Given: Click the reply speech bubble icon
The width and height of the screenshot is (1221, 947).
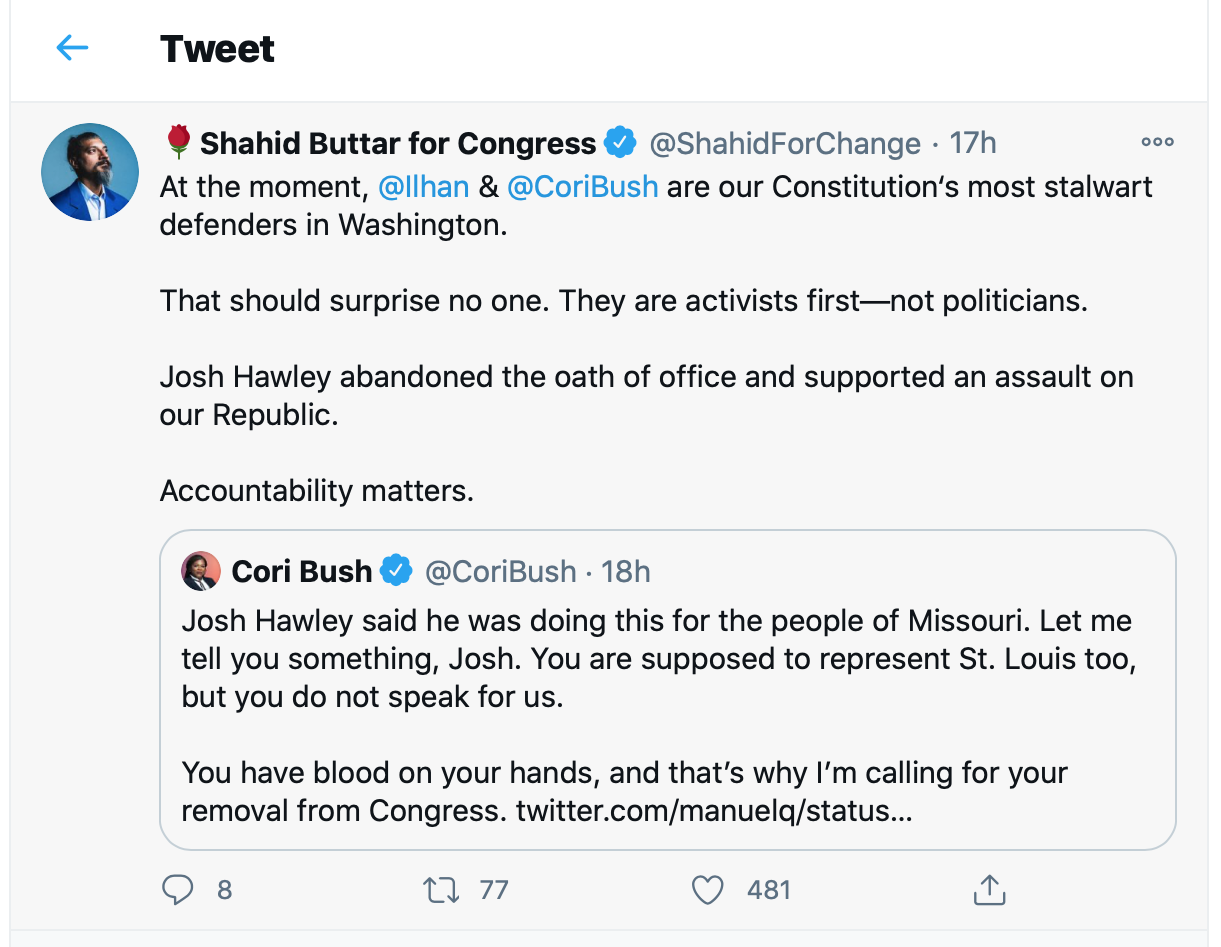Looking at the screenshot, I should 177,890.
